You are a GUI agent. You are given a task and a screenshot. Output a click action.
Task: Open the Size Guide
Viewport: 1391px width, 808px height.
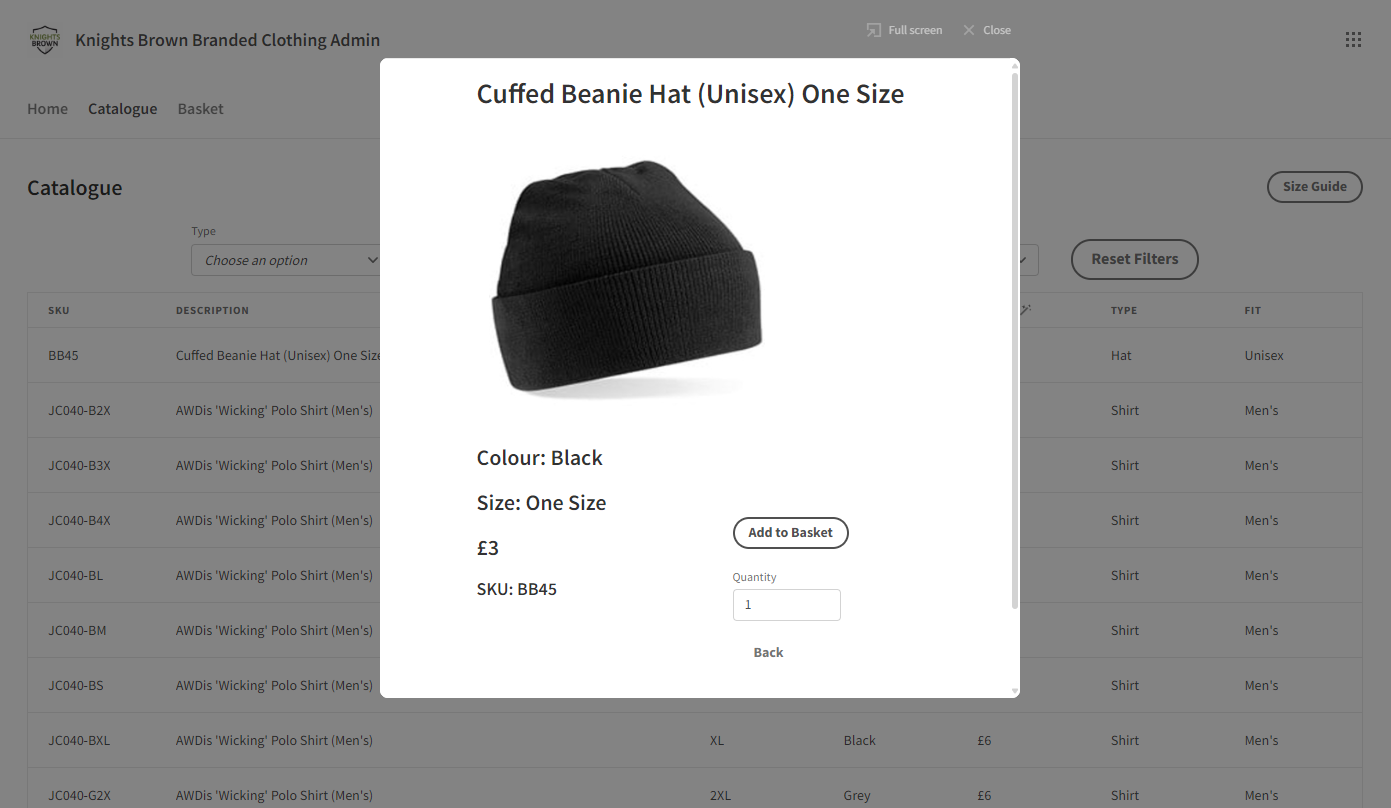(x=1314, y=187)
